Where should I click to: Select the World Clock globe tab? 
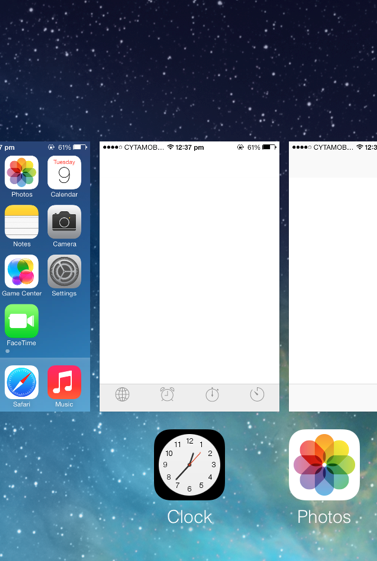tap(122, 394)
